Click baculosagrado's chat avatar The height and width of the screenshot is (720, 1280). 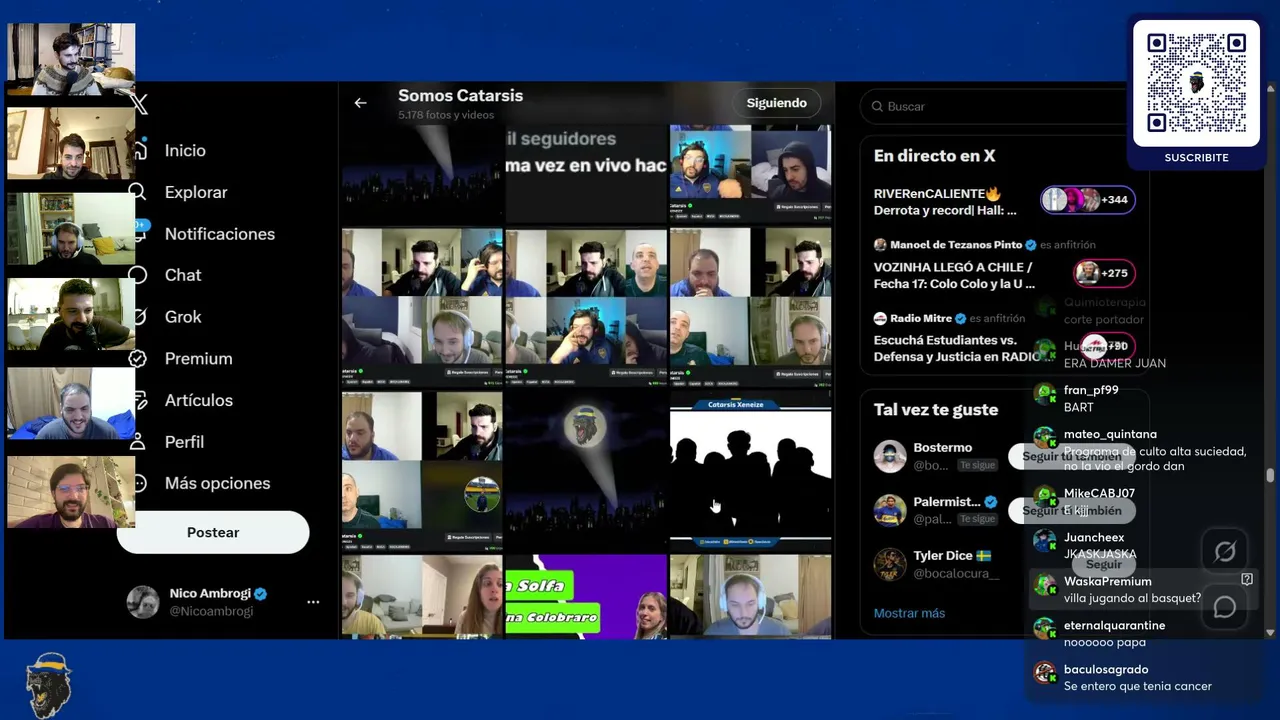point(1045,673)
